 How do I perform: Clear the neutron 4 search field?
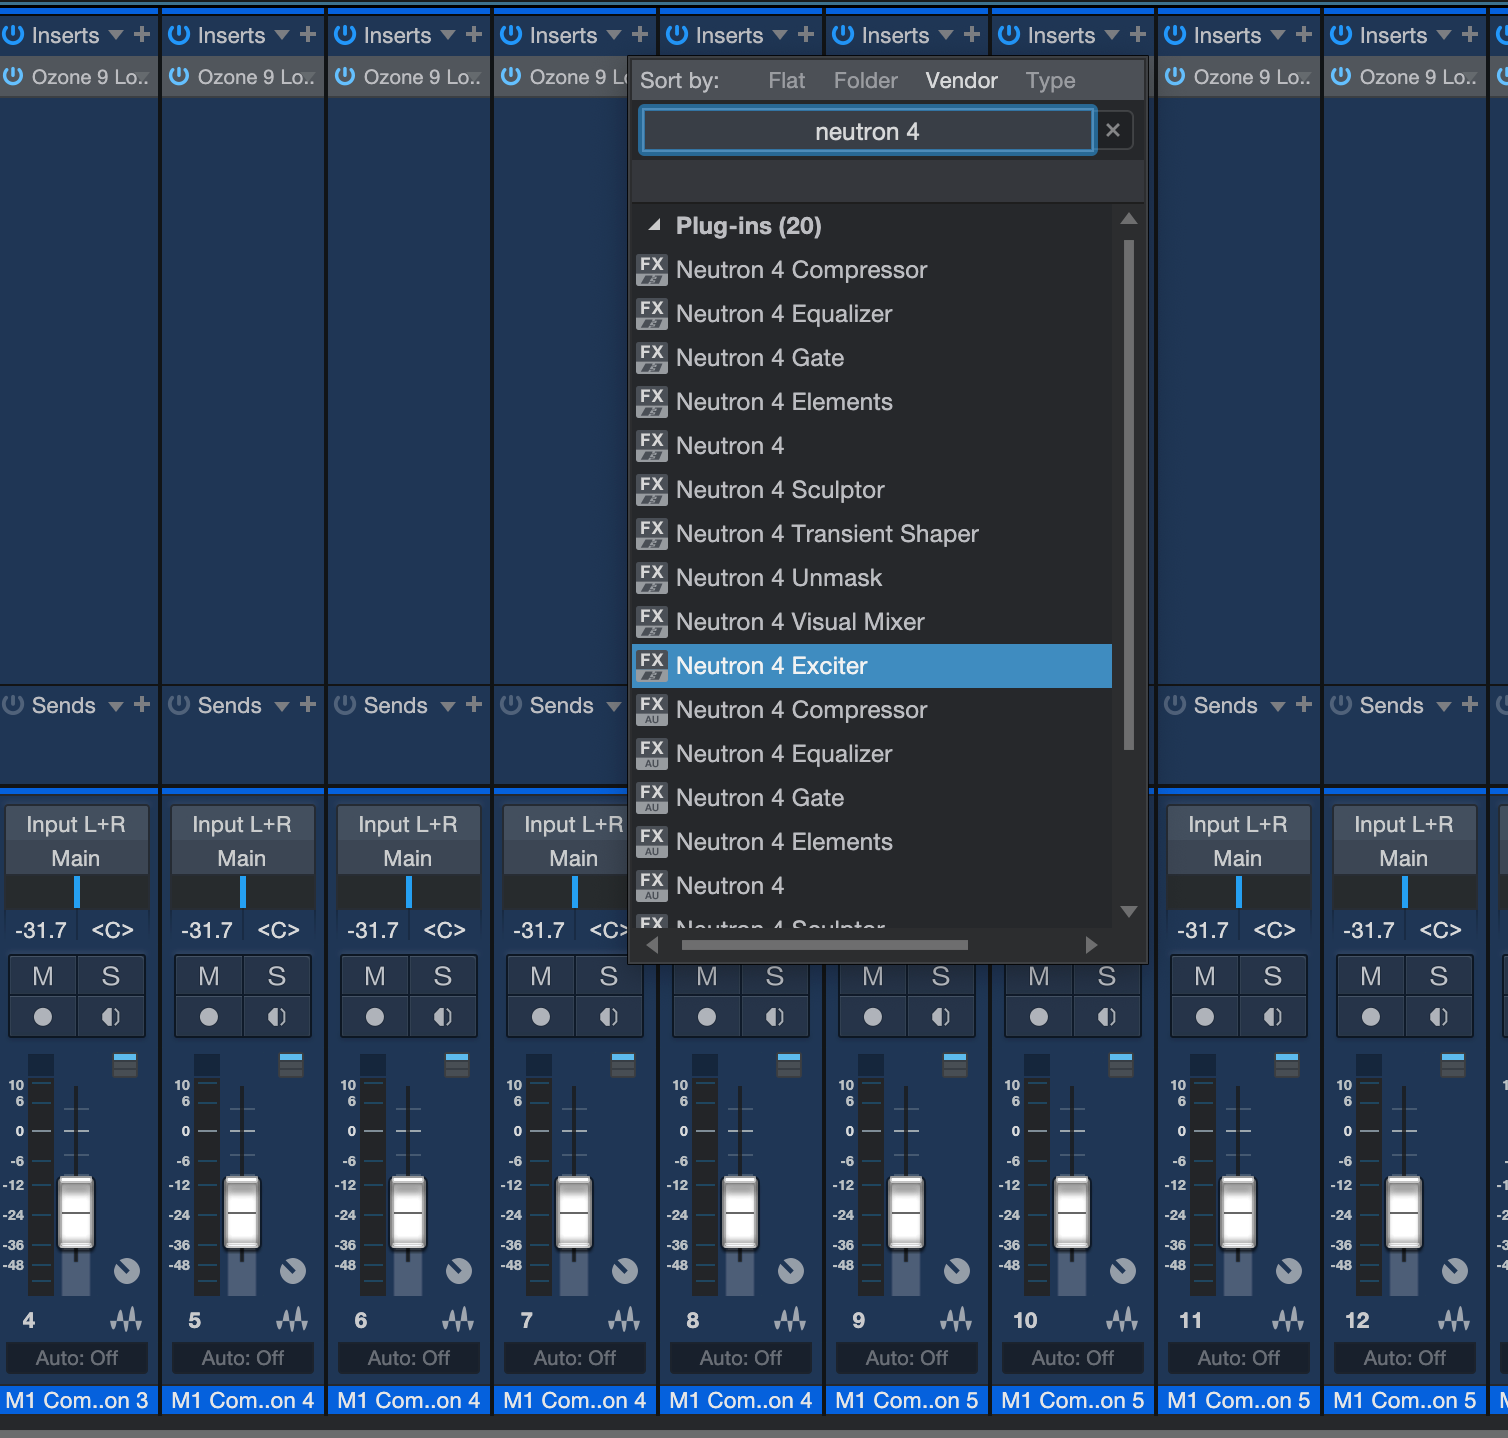1113,130
